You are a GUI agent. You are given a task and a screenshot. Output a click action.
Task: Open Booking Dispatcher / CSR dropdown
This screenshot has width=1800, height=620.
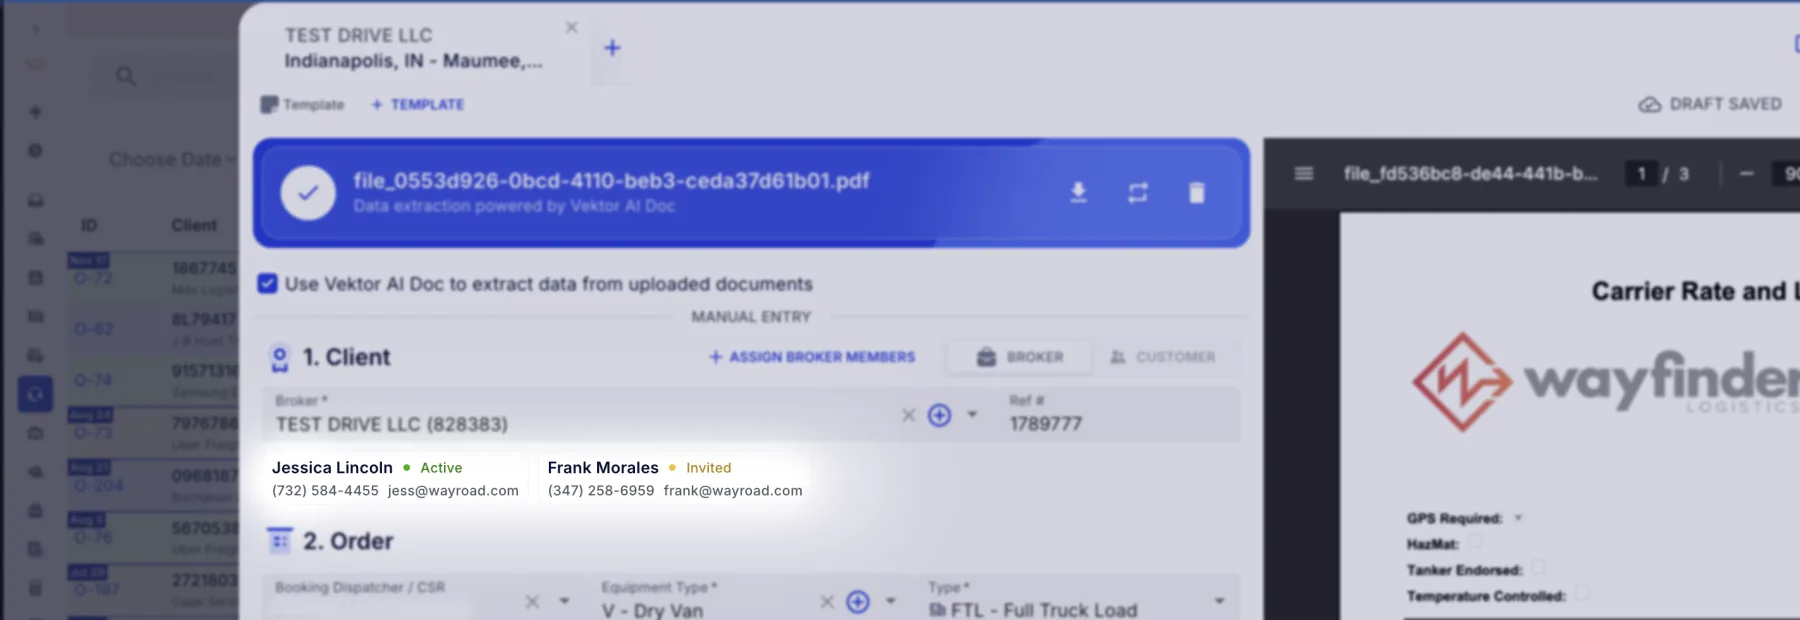pyautogui.click(x=564, y=601)
